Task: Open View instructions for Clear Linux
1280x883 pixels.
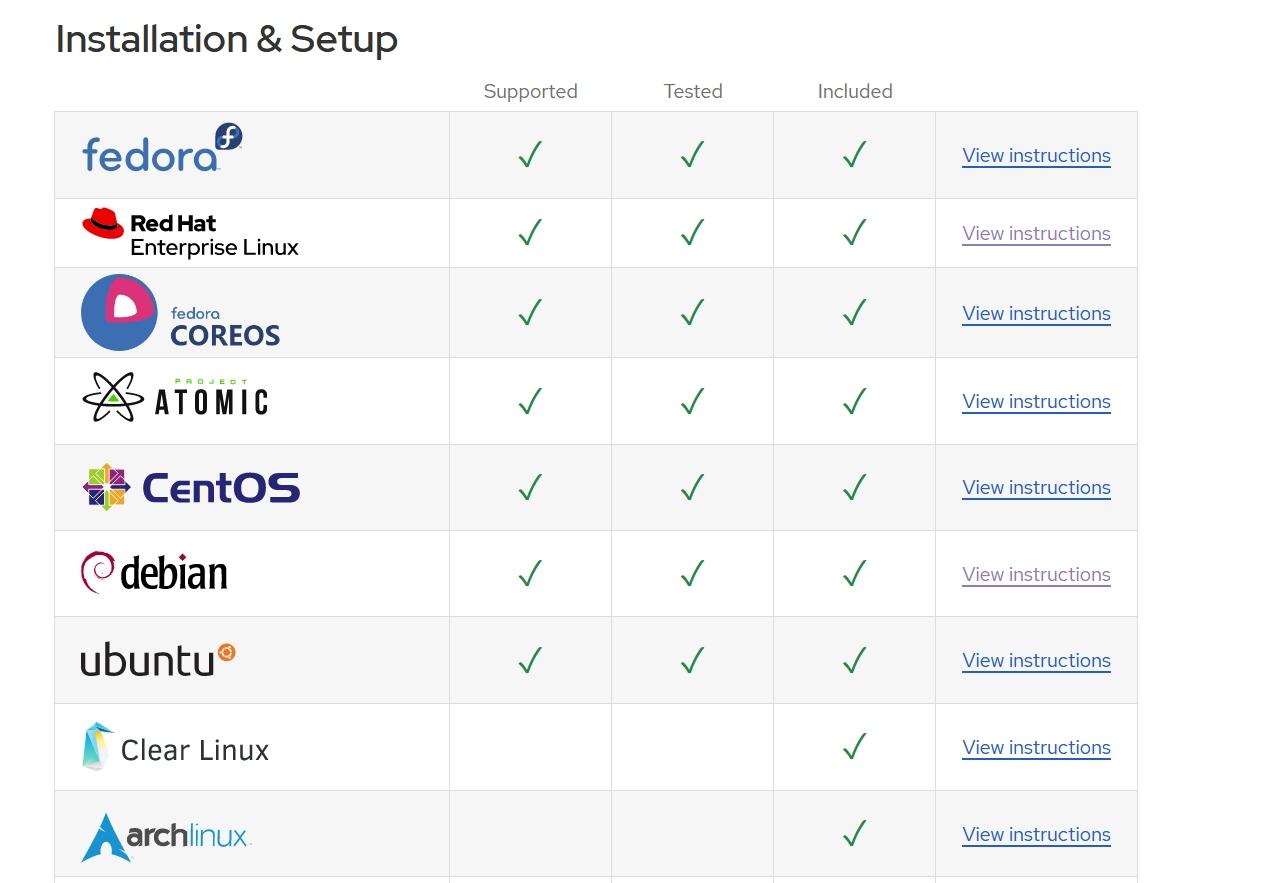Action: point(1036,748)
